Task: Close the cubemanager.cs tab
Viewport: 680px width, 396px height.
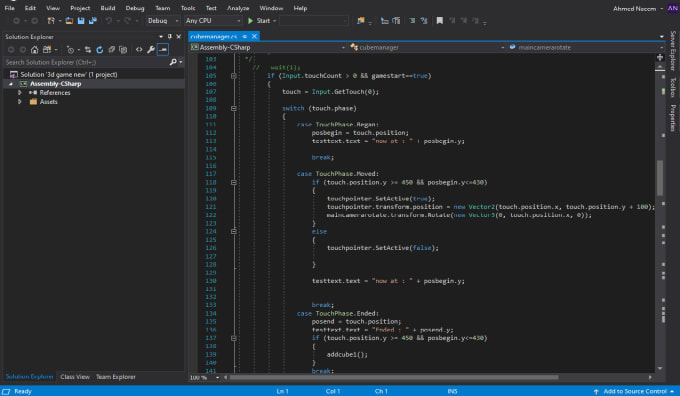Action: [x=255, y=36]
